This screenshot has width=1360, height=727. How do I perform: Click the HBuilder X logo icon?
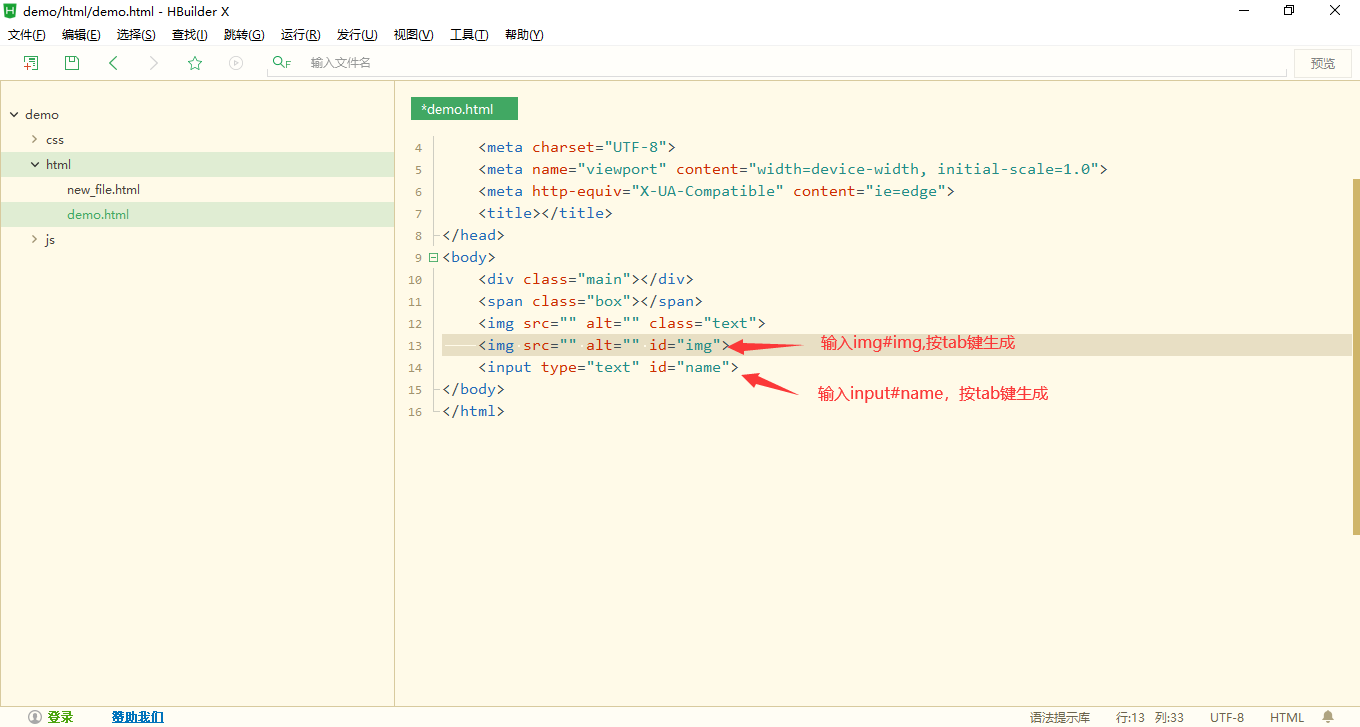[10, 11]
